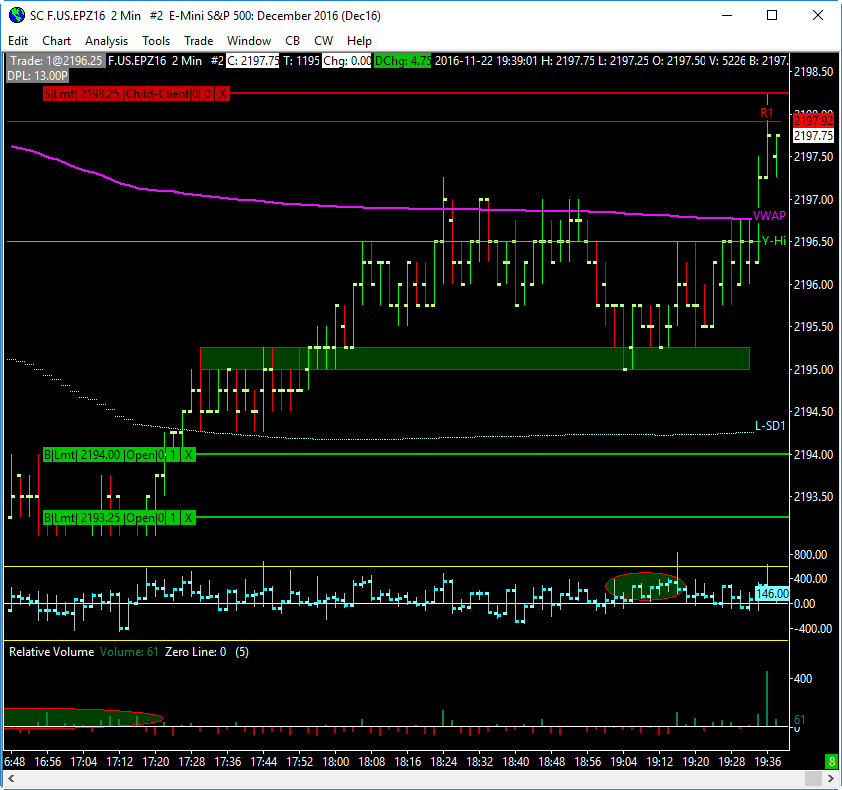
Task: Click the horizontal scrollbar thumb
Action: click(813, 778)
